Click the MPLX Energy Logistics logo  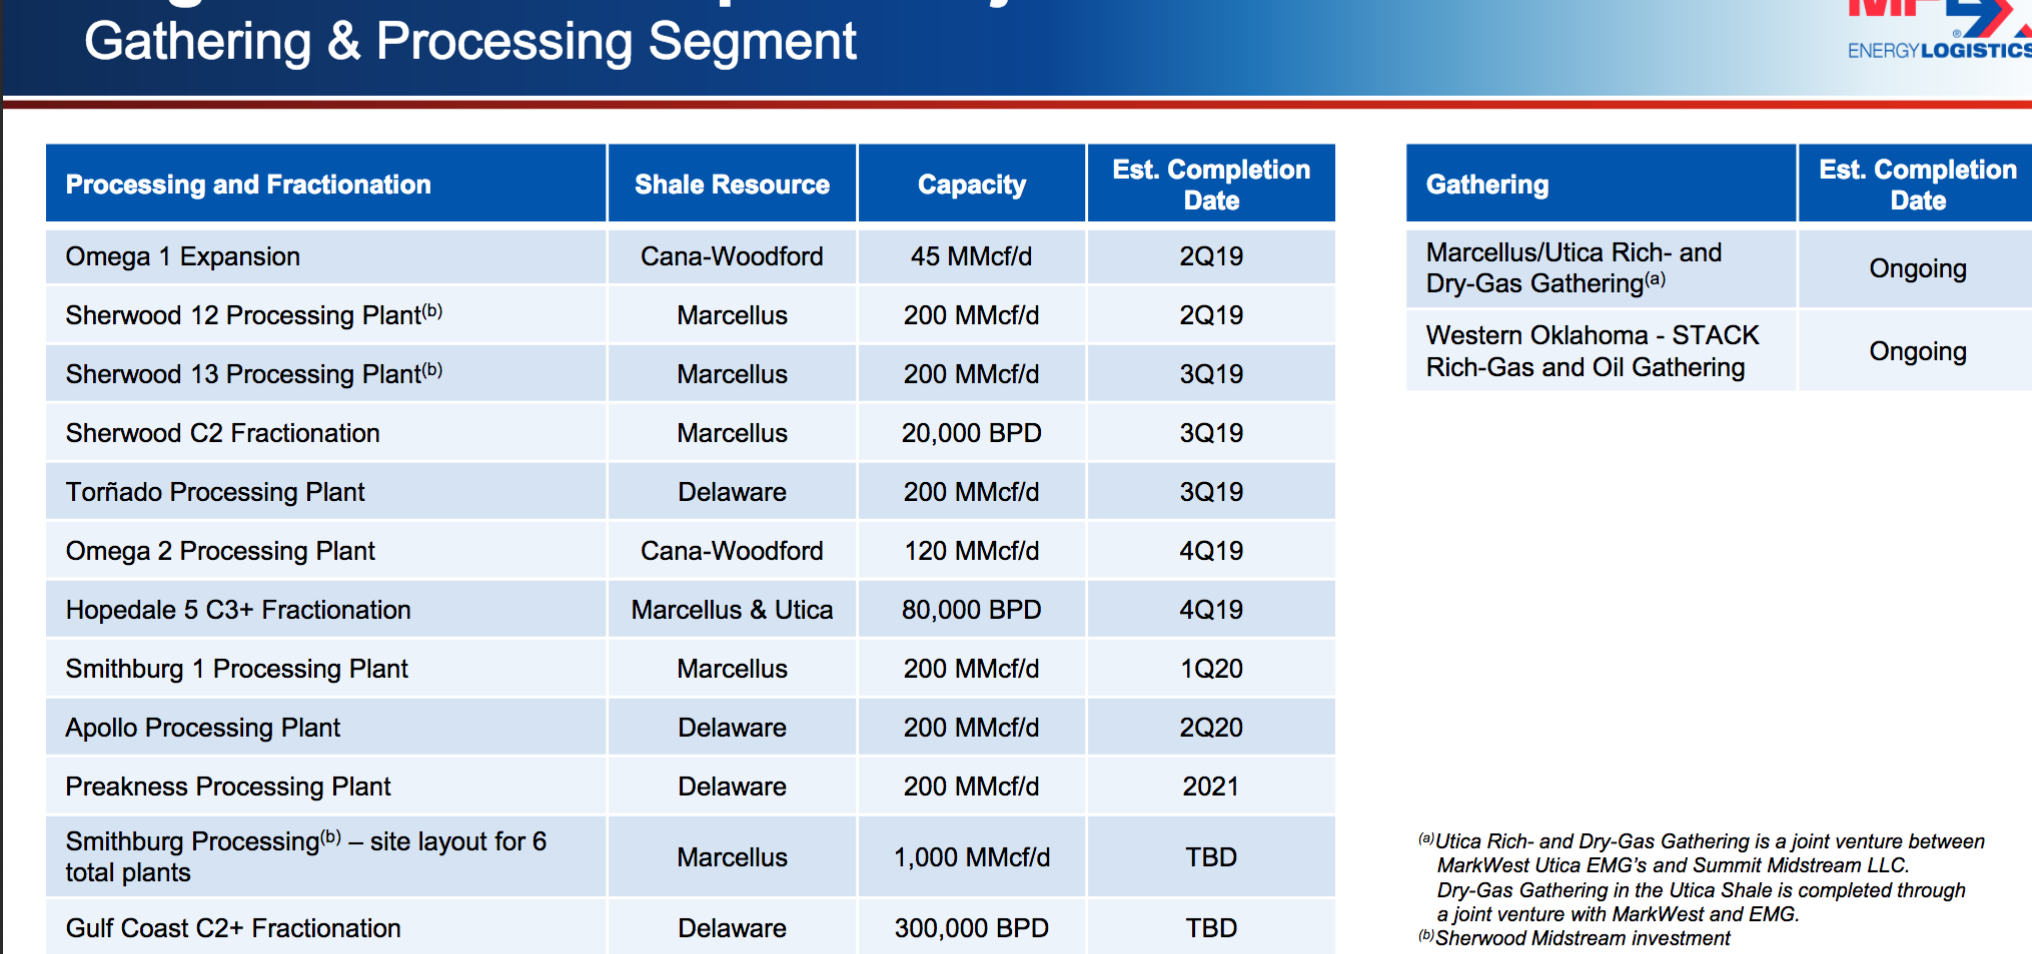1938,32
